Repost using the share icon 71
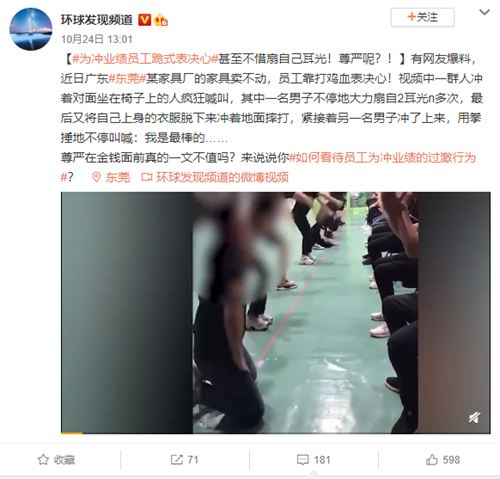Screen dimensions: 500x479 pos(184,460)
